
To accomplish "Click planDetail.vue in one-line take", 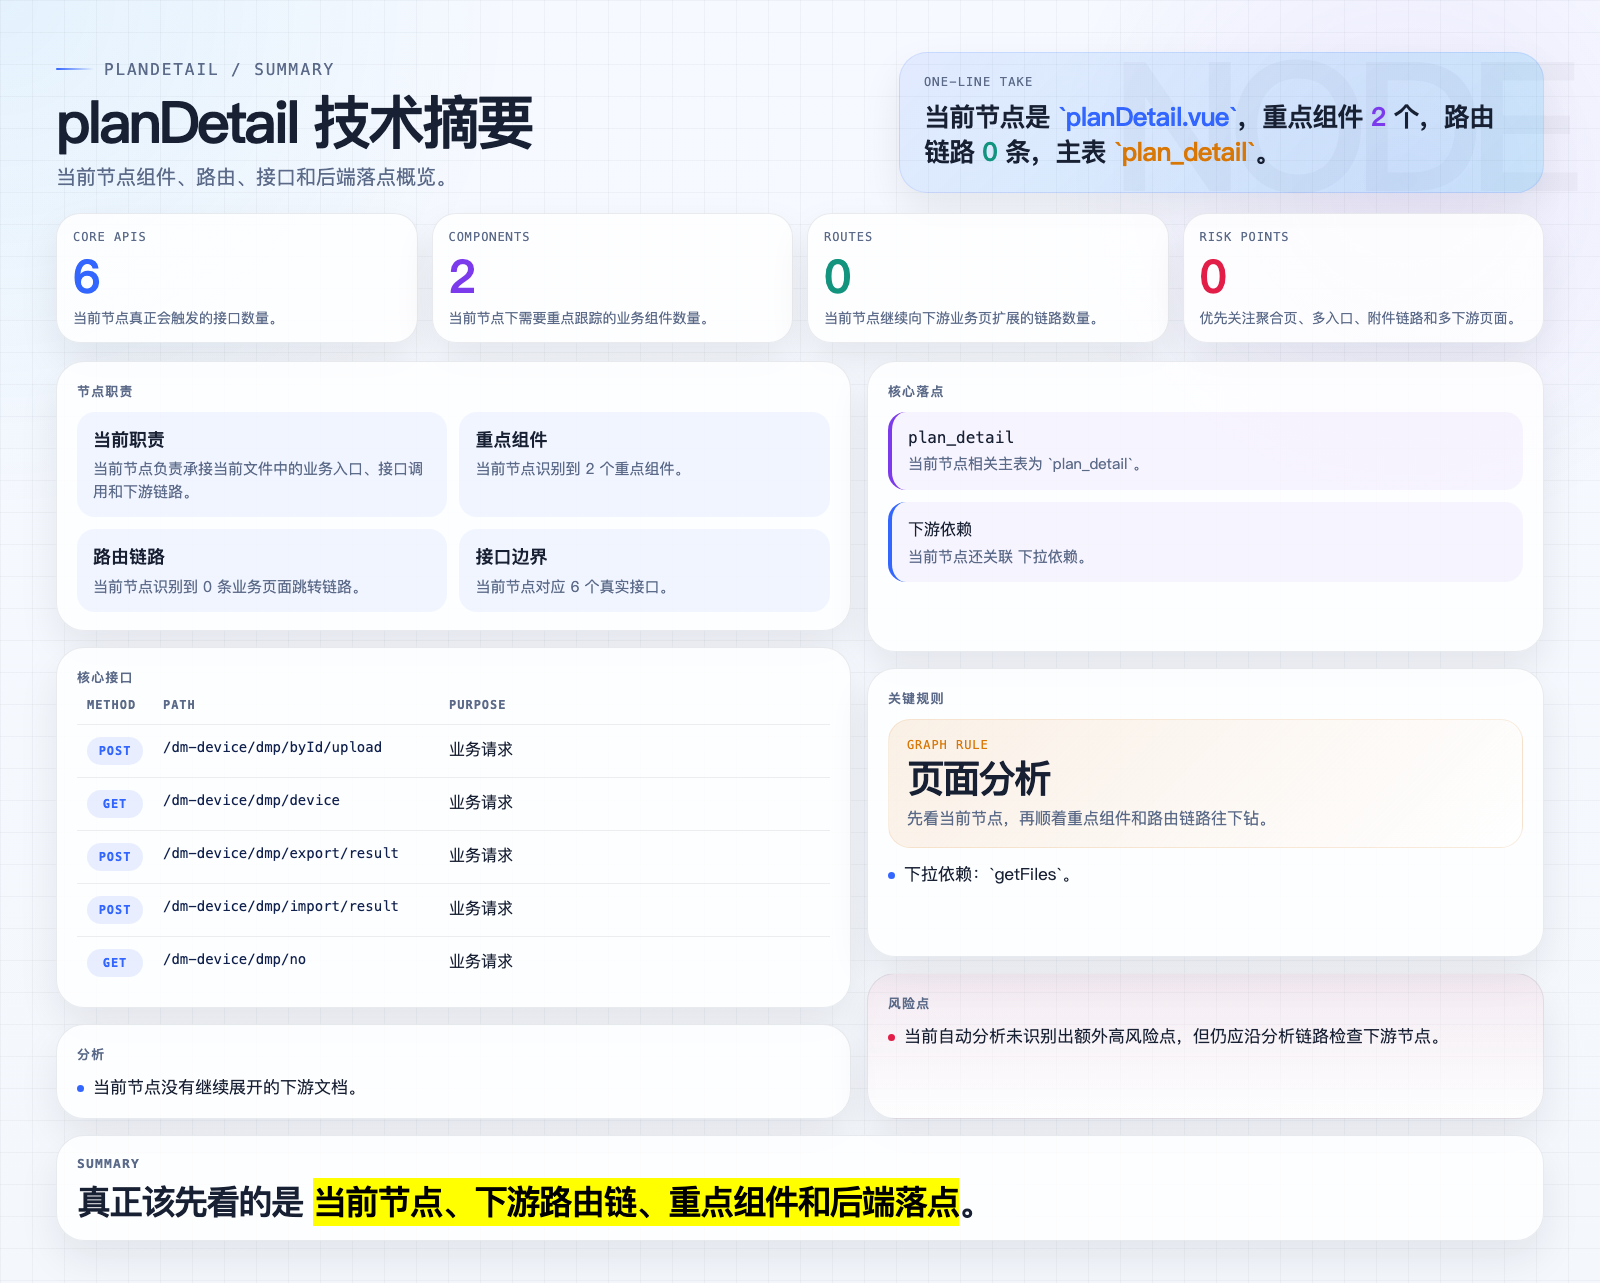I will point(1148,117).
